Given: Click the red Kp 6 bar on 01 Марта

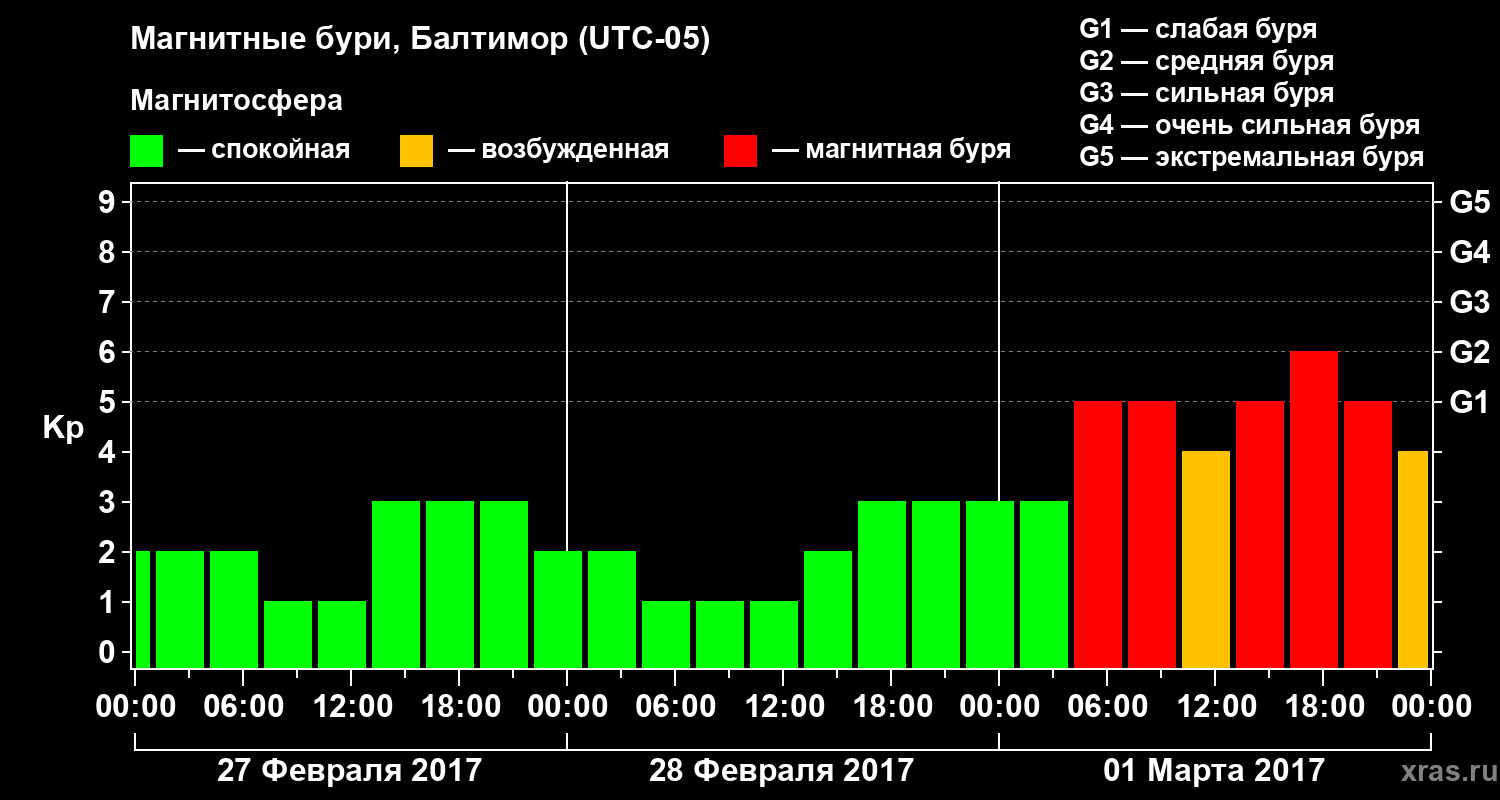Looking at the screenshot, I should [1314, 510].
